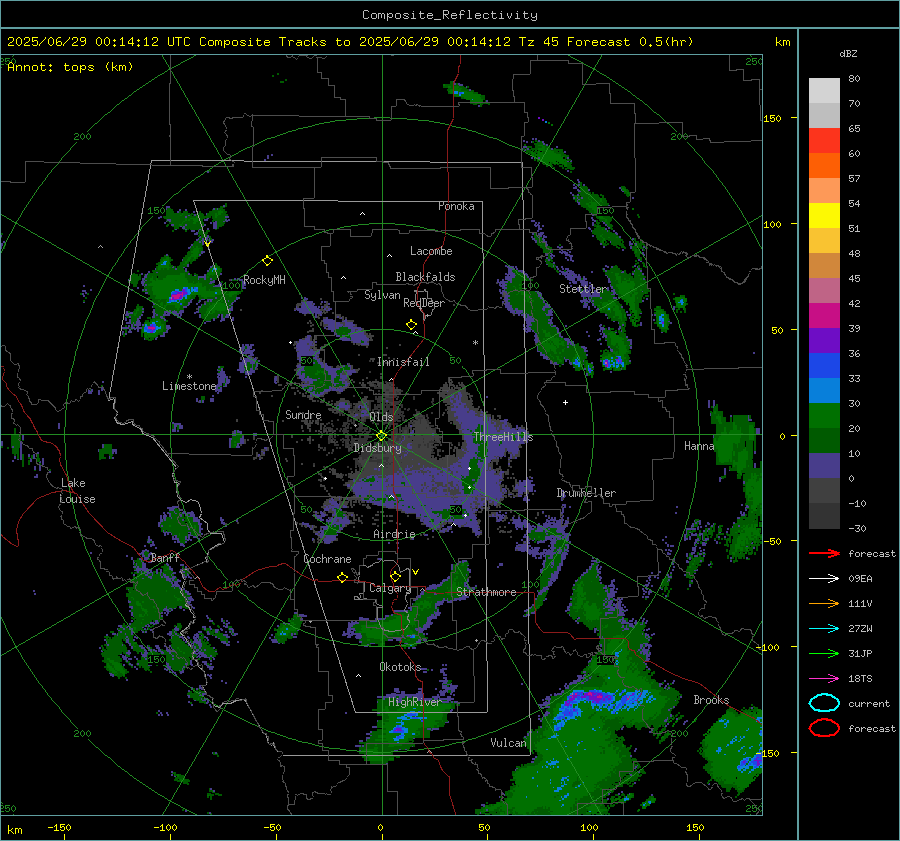This screenshot has width=900, height=841.
Task: Click the ThreeHills town label
Action: point(503,437)
